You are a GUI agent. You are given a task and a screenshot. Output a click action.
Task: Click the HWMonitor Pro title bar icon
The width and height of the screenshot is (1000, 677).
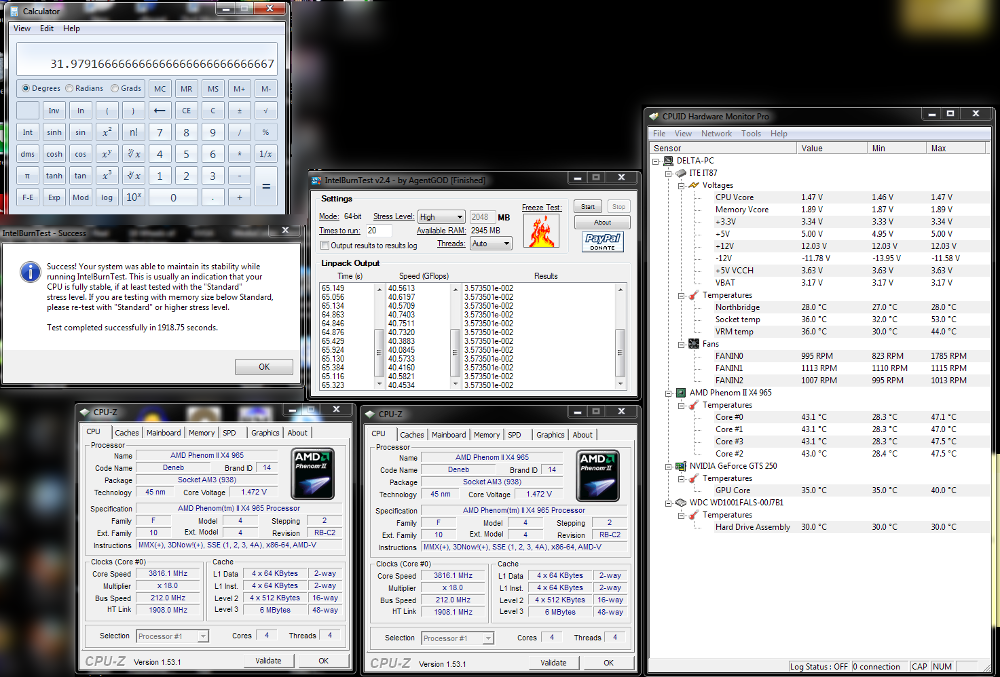[654, 116]
